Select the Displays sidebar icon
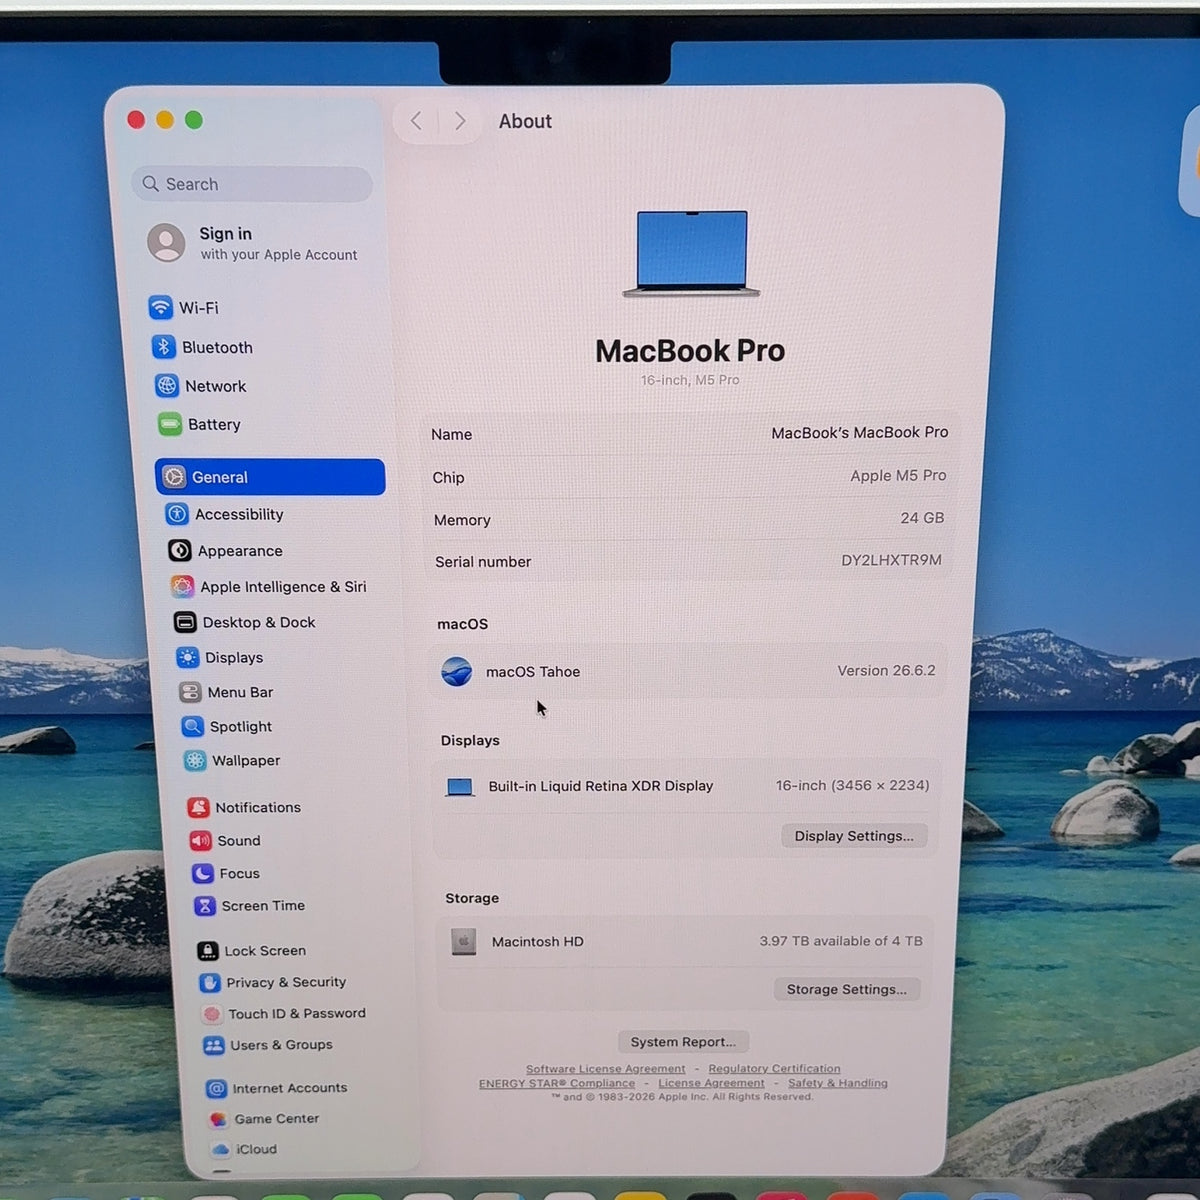Viewport: 1200px width, 1200px height. [x=188, y=657]
